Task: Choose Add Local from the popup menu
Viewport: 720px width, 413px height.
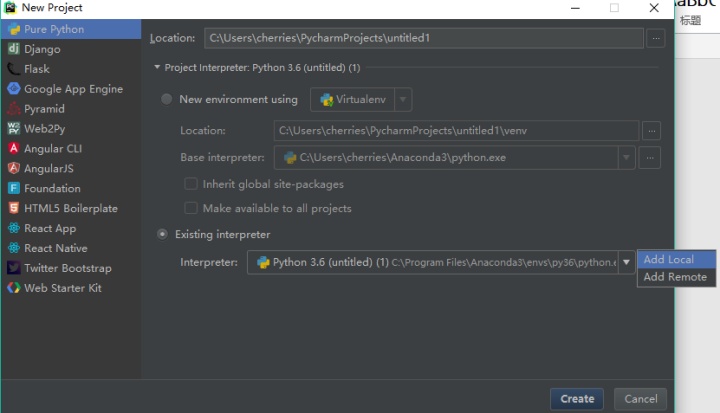Action: pyautogui.click(x=676, y=260)
